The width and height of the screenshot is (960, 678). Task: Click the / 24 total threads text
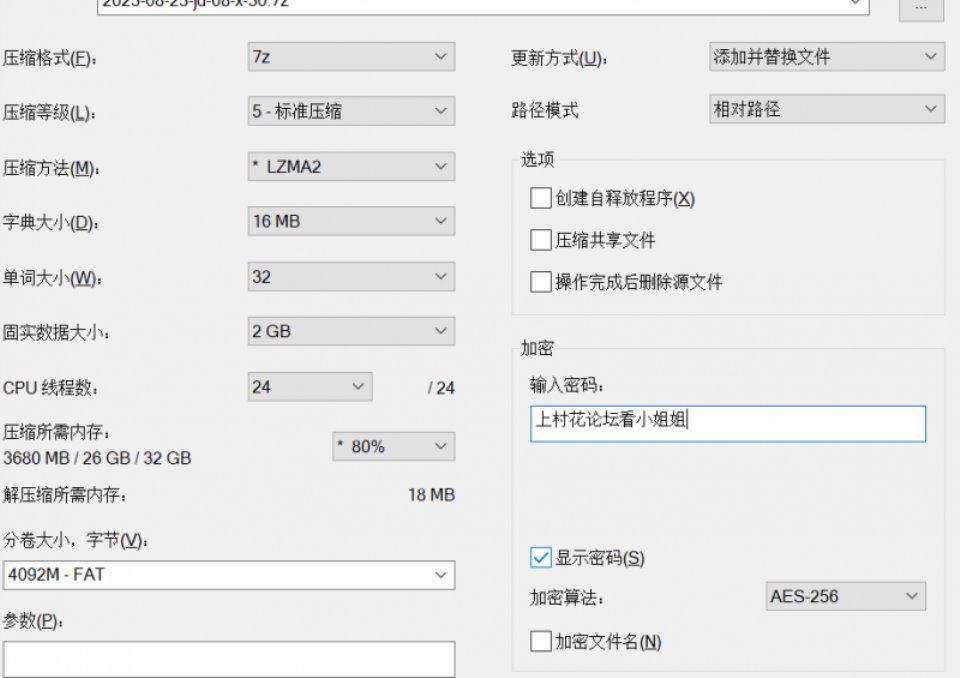[441, 388]
